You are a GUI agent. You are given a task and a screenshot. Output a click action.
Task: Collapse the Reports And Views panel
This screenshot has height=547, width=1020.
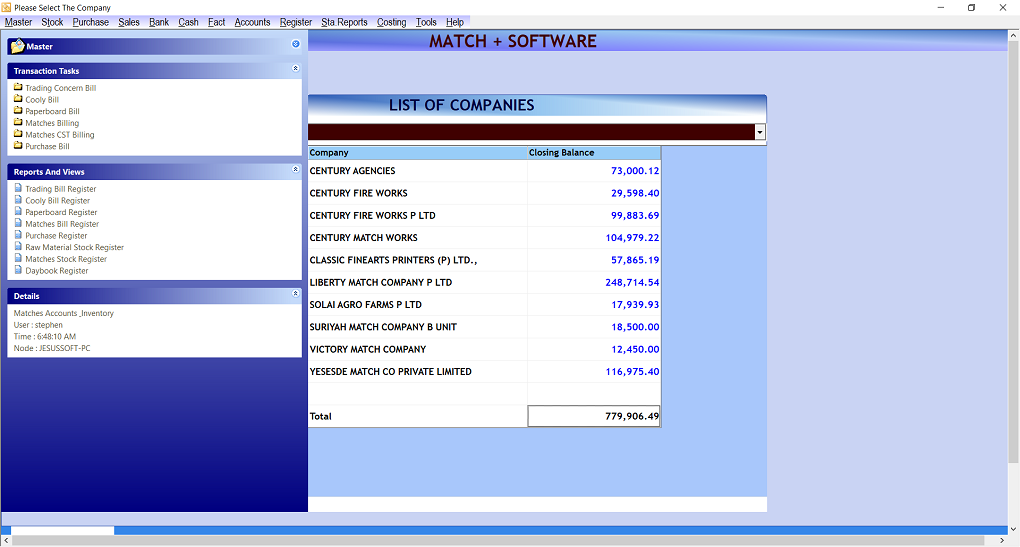295,170
